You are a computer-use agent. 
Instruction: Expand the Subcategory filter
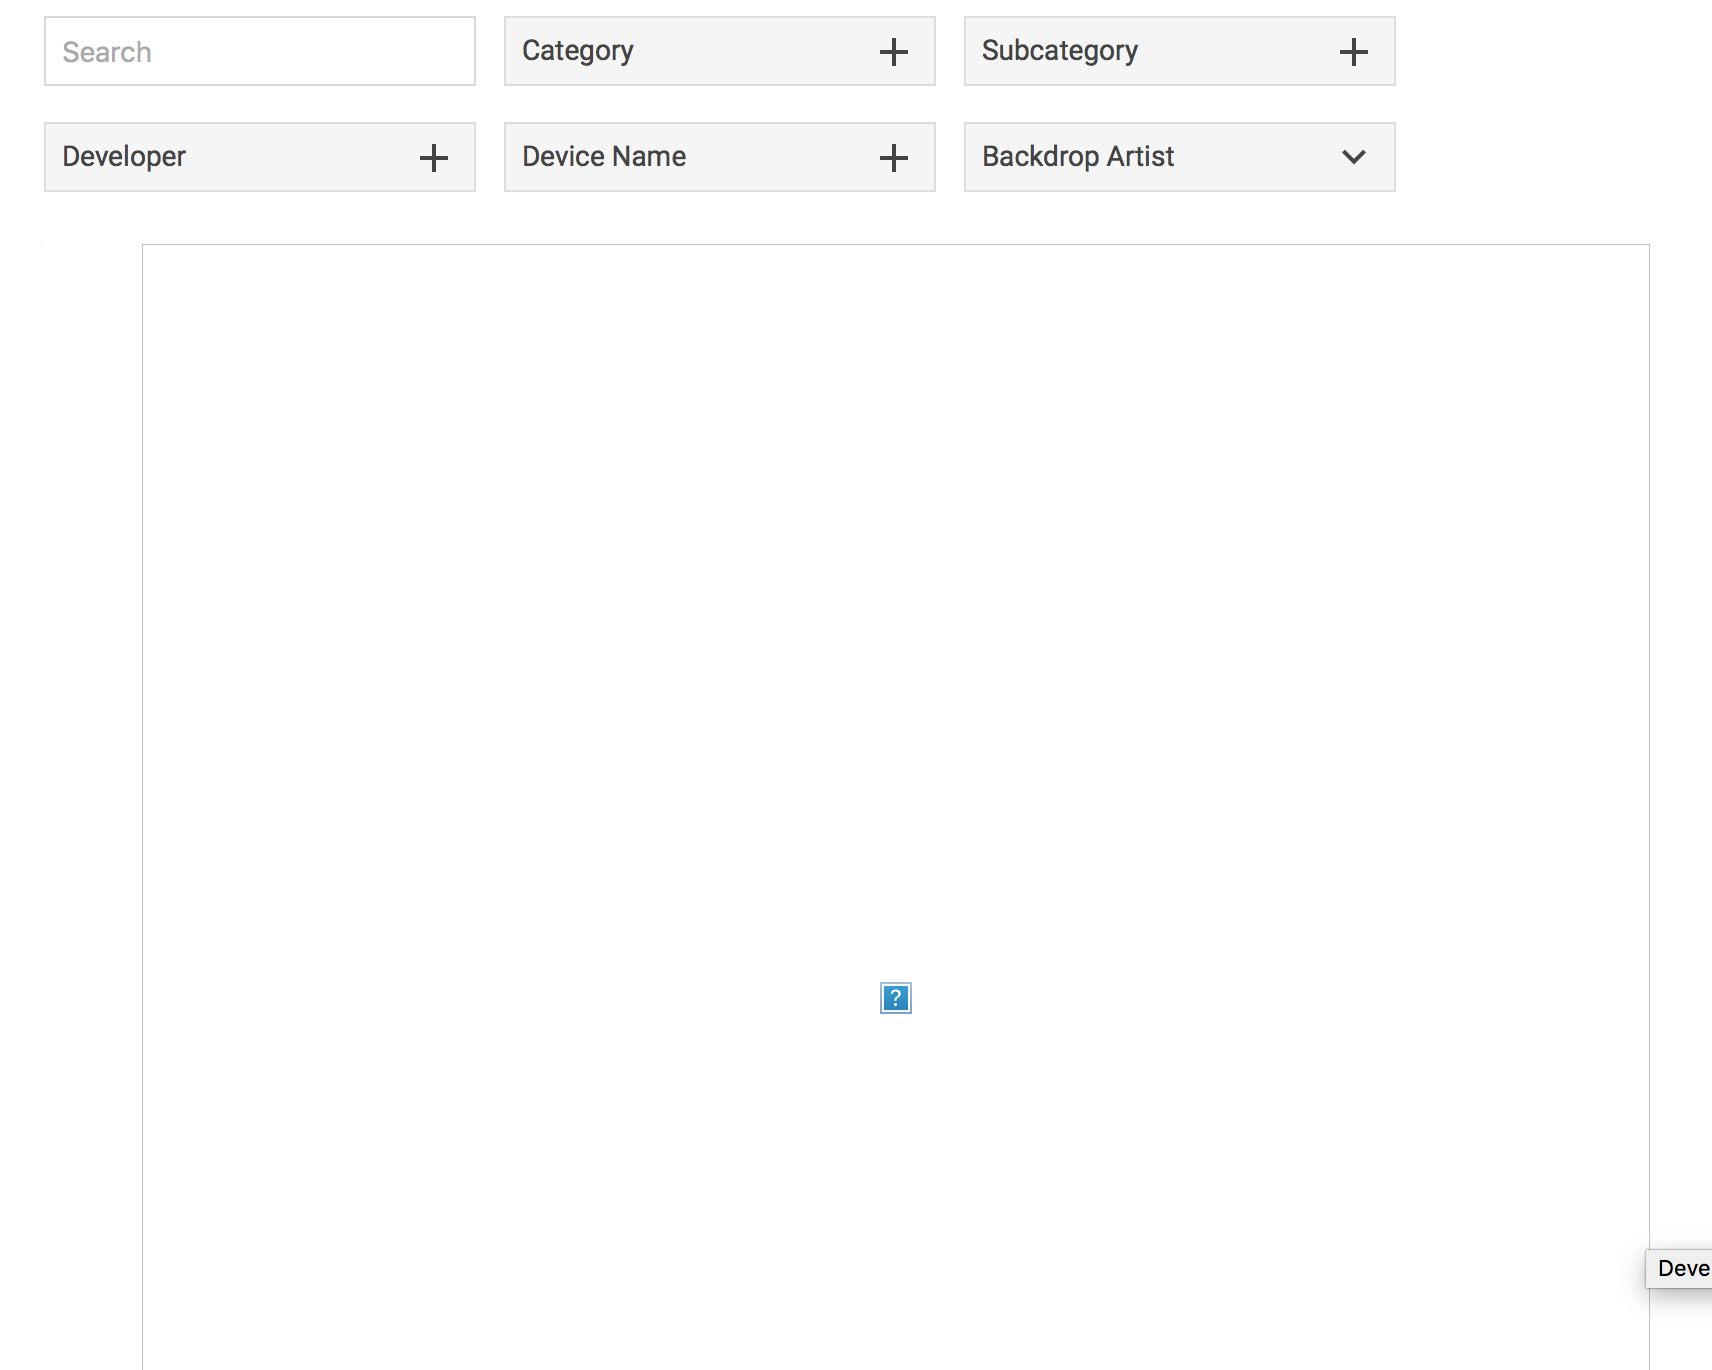[x=1180, y=51]
